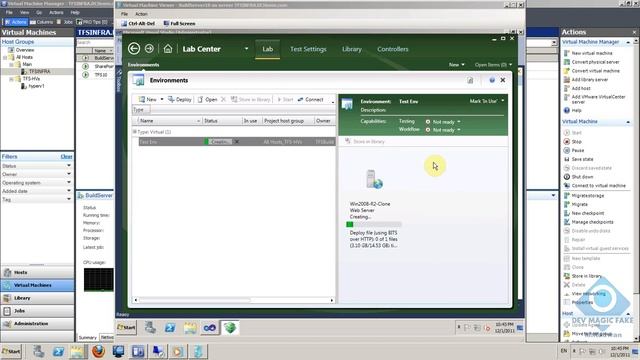Click Ctrl-Alt-Del in VM viewer
This screenshot has height=360, width=640.
coord(138,23)
